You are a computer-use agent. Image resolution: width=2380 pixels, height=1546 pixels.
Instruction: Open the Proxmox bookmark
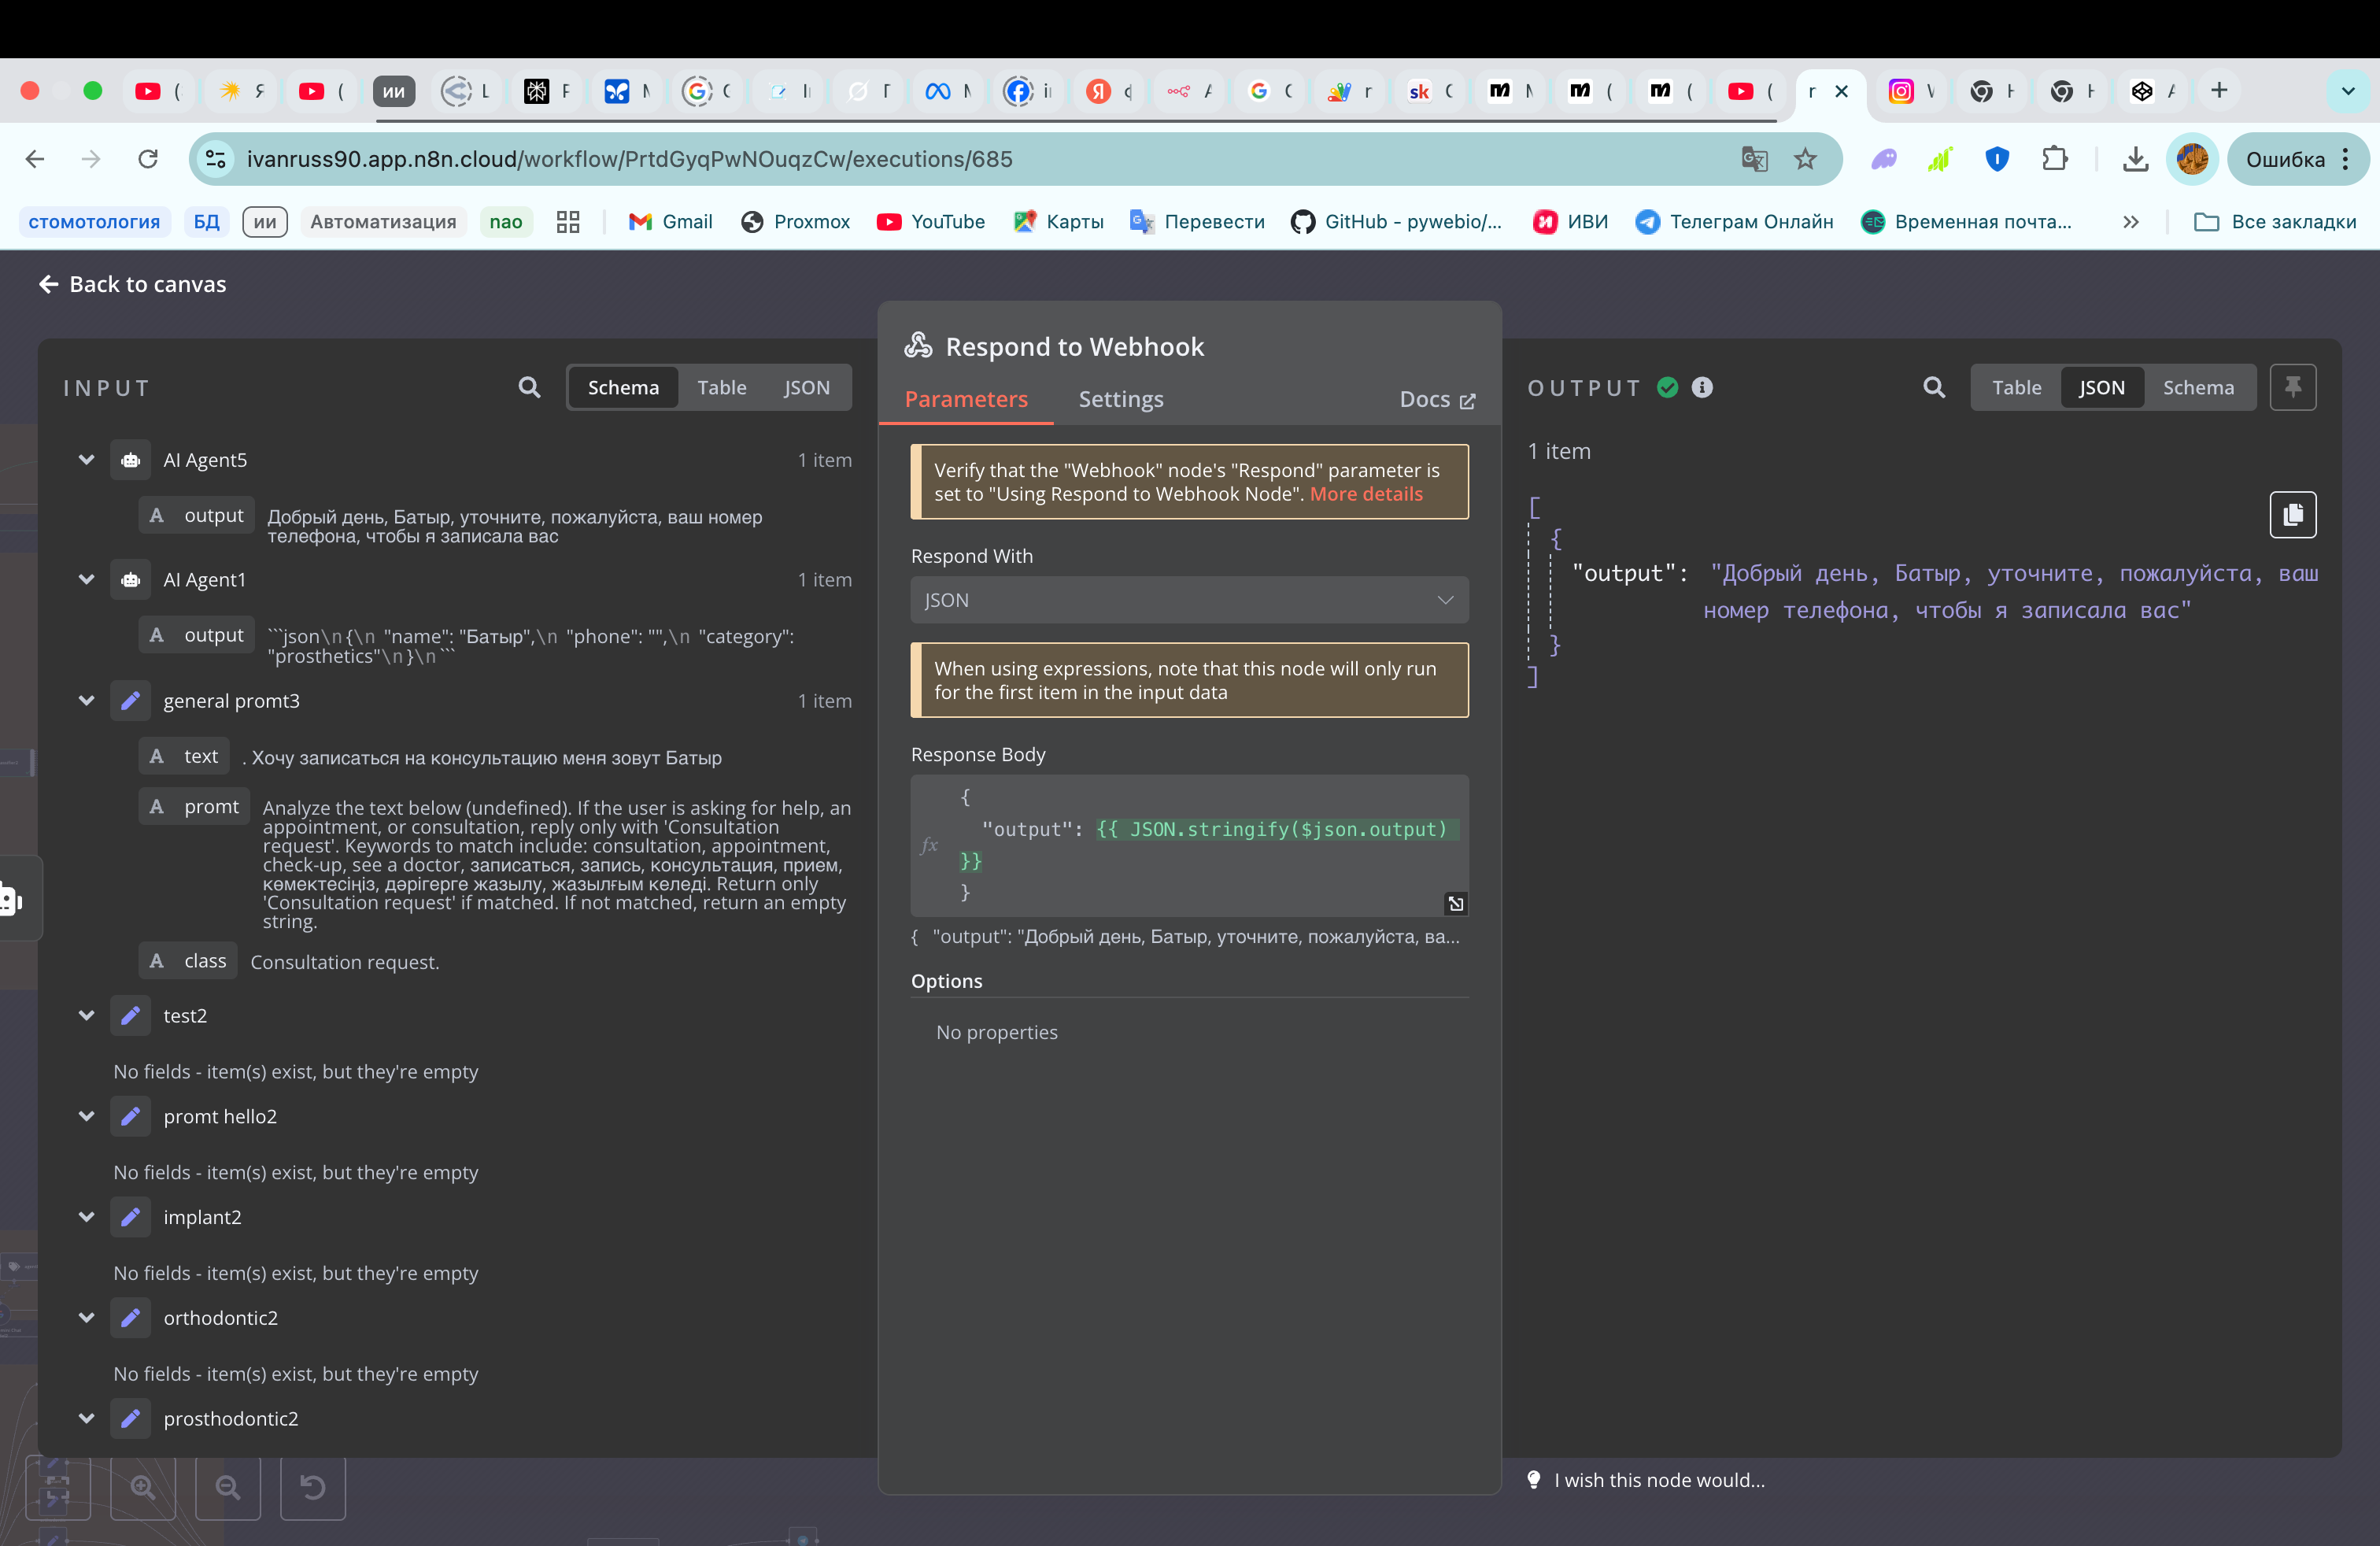796,222
